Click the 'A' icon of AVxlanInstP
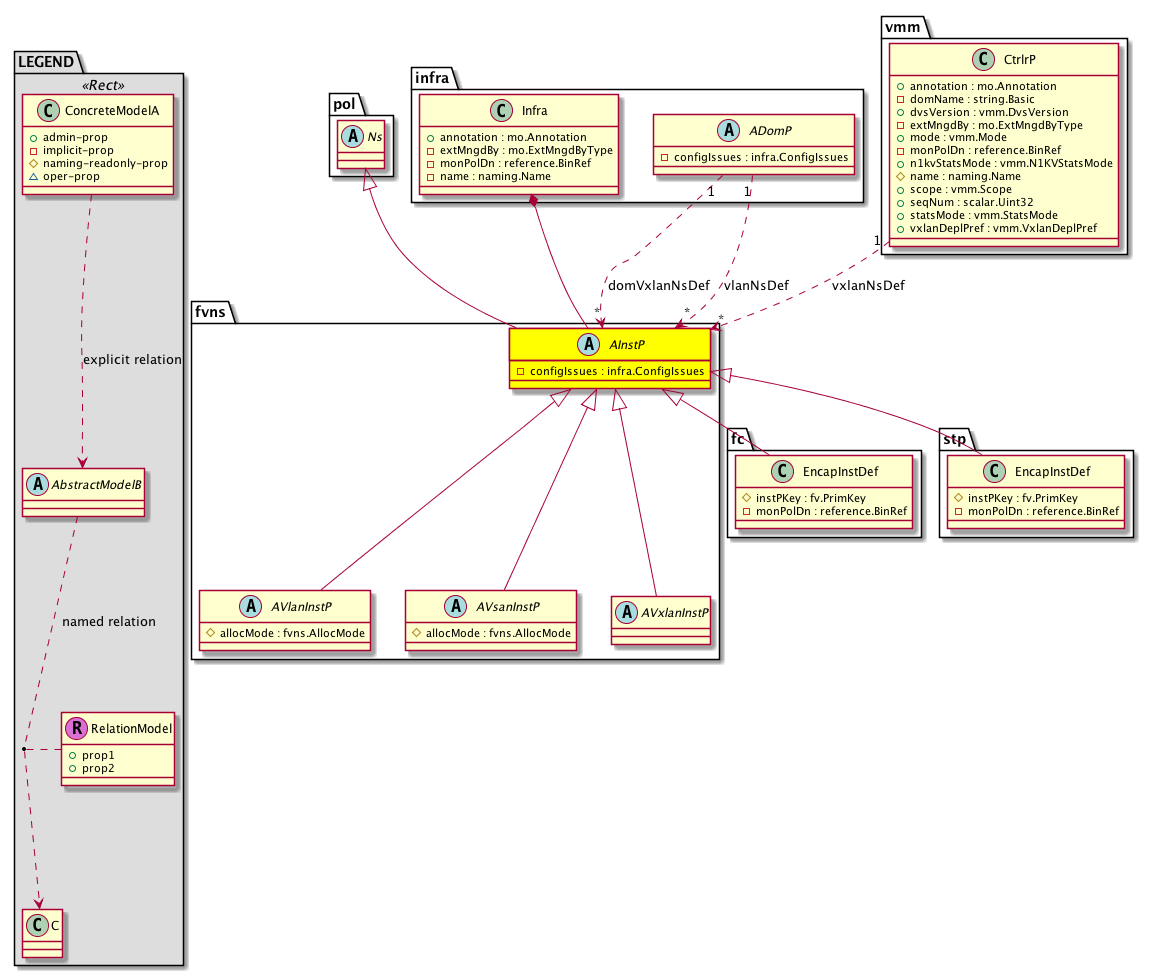Screen dimensions: 1154x976 (x=629, y=611)
